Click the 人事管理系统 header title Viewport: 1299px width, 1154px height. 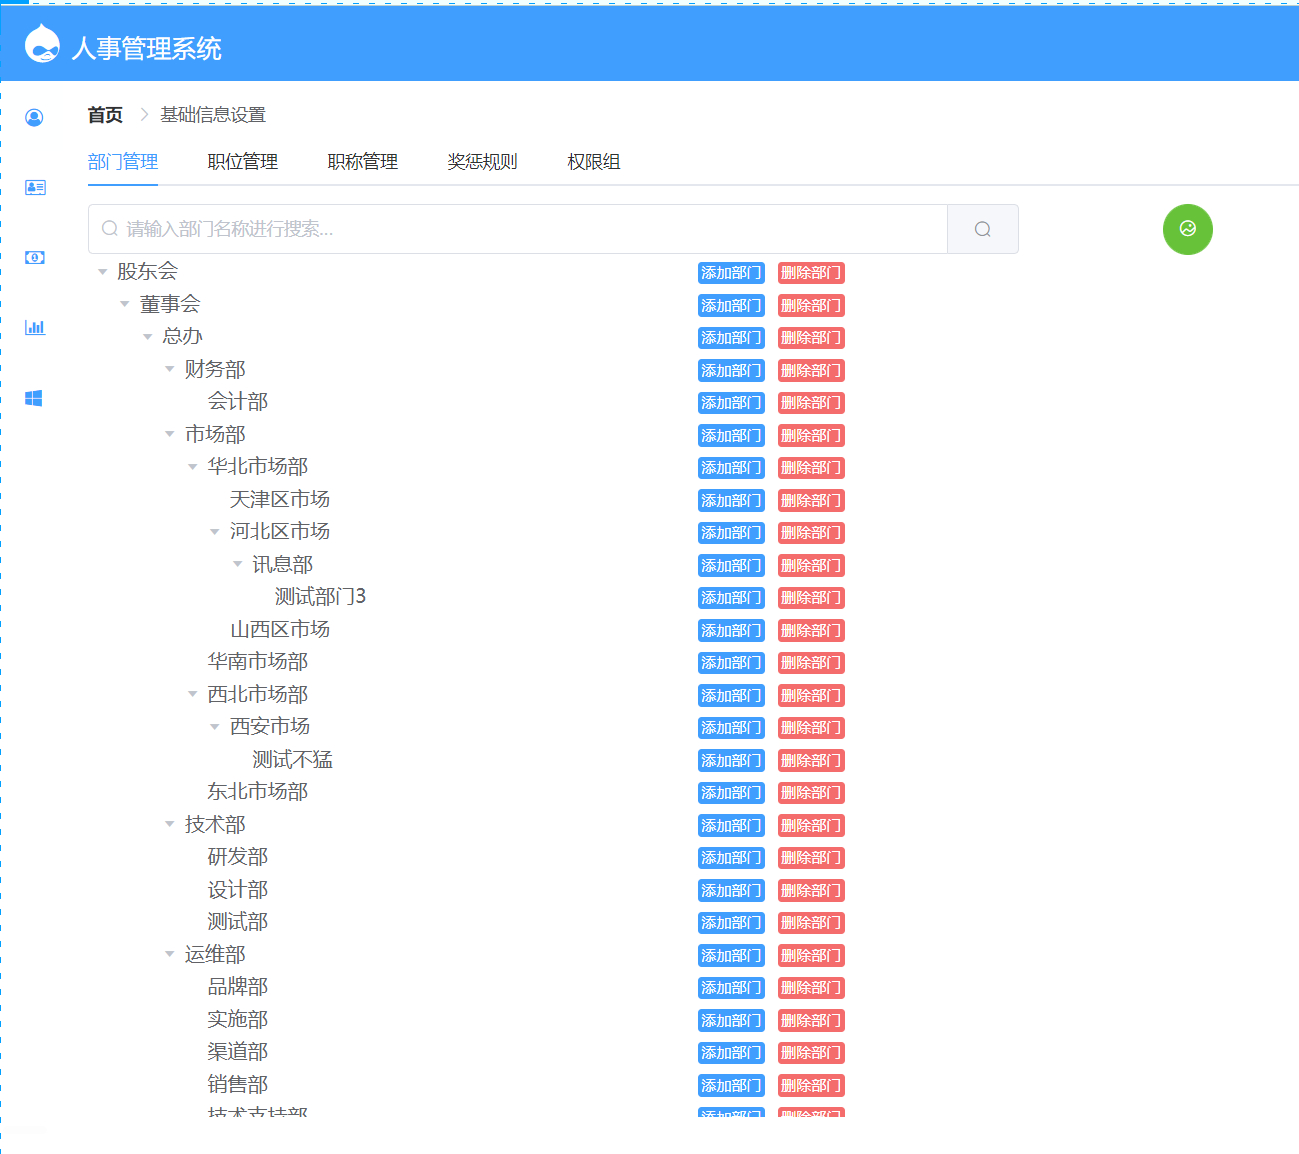(x=147, y=48)
